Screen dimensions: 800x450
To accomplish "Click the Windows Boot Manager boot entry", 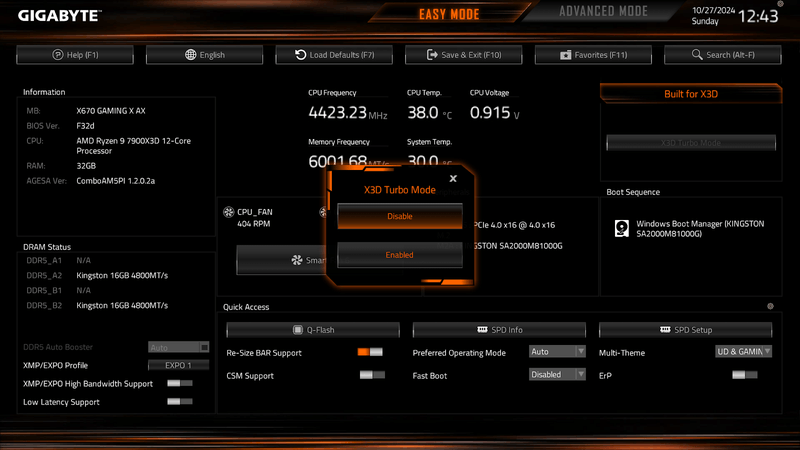I will [690, 229].
